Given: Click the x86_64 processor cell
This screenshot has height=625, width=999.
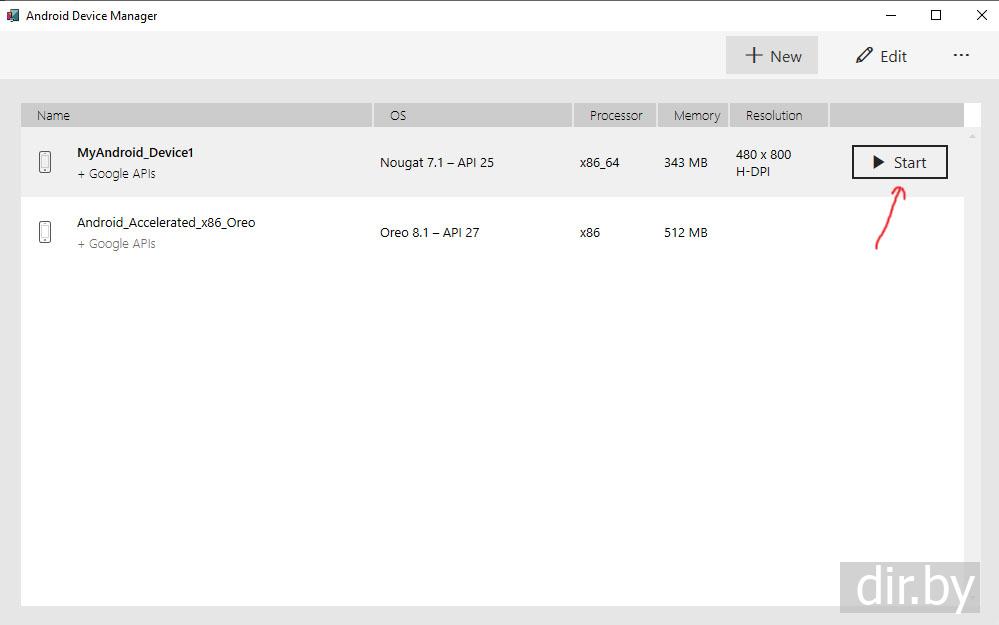Looking at the screenshot, I should pos(600,162).
